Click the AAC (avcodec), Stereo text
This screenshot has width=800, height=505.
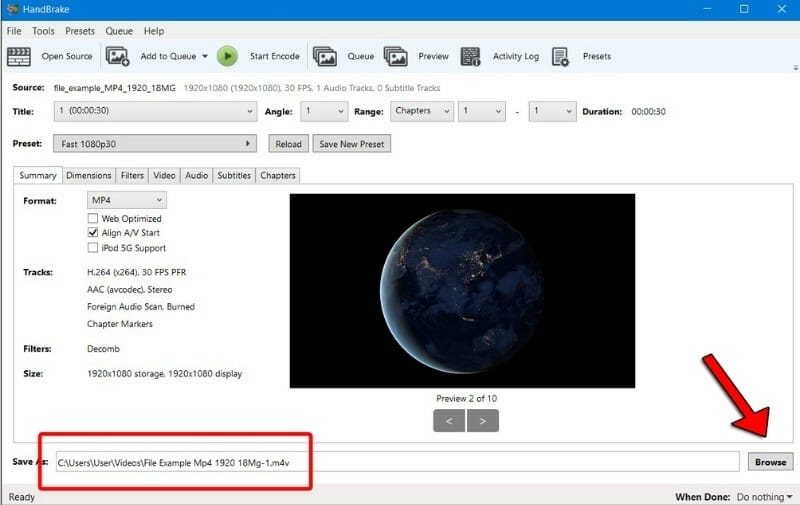point(130,290)
